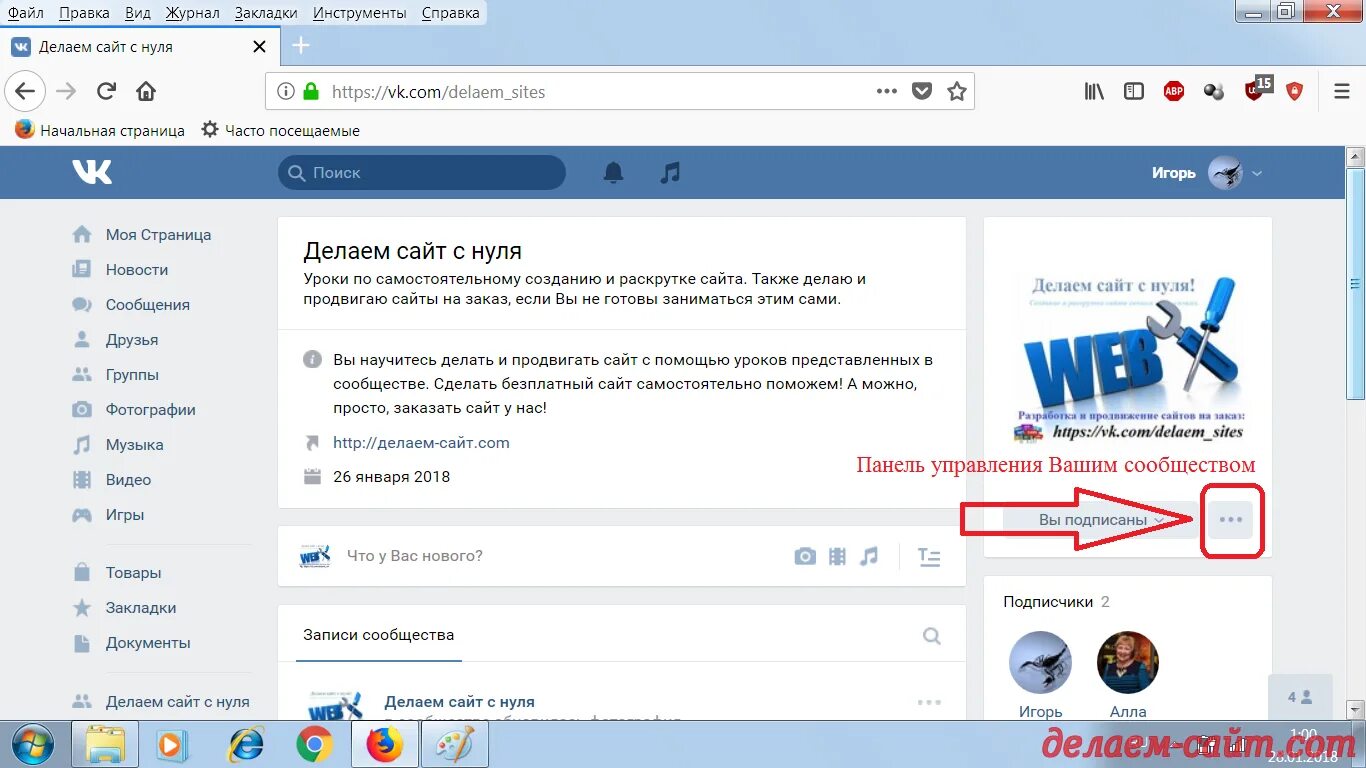Open Firefox home page icon
Image resolution: width=1366 pixels, height=768 pixels.
click(146, 92)
